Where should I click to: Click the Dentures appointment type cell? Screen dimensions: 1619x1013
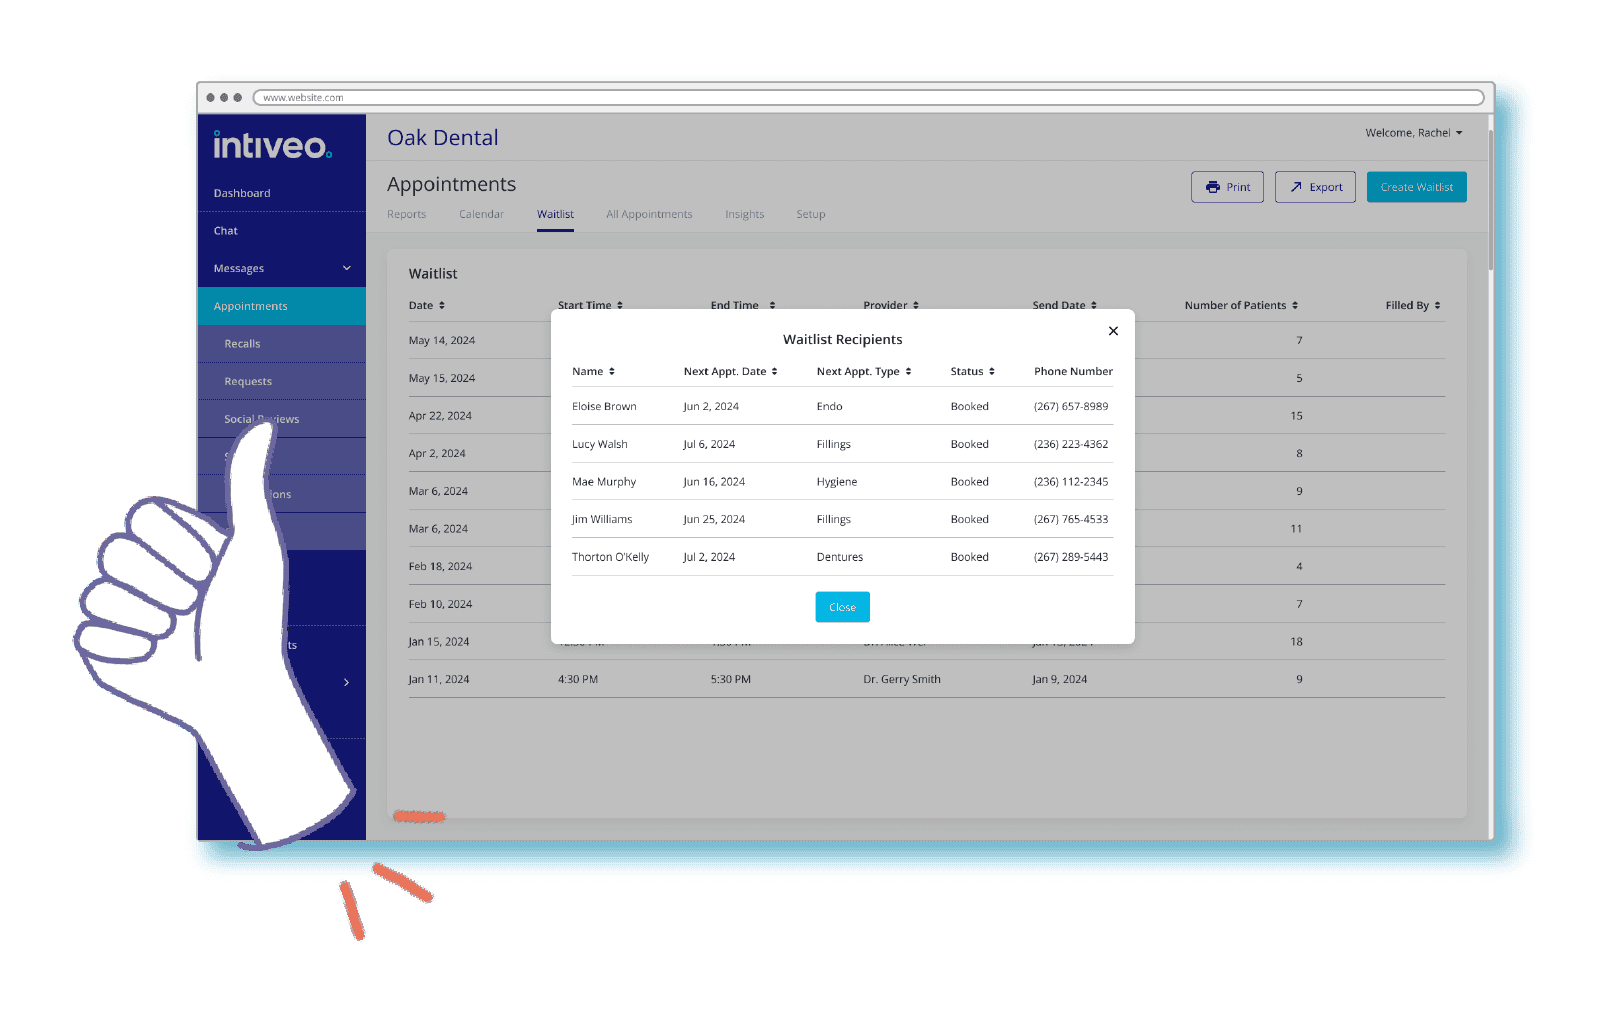point(839,558)
